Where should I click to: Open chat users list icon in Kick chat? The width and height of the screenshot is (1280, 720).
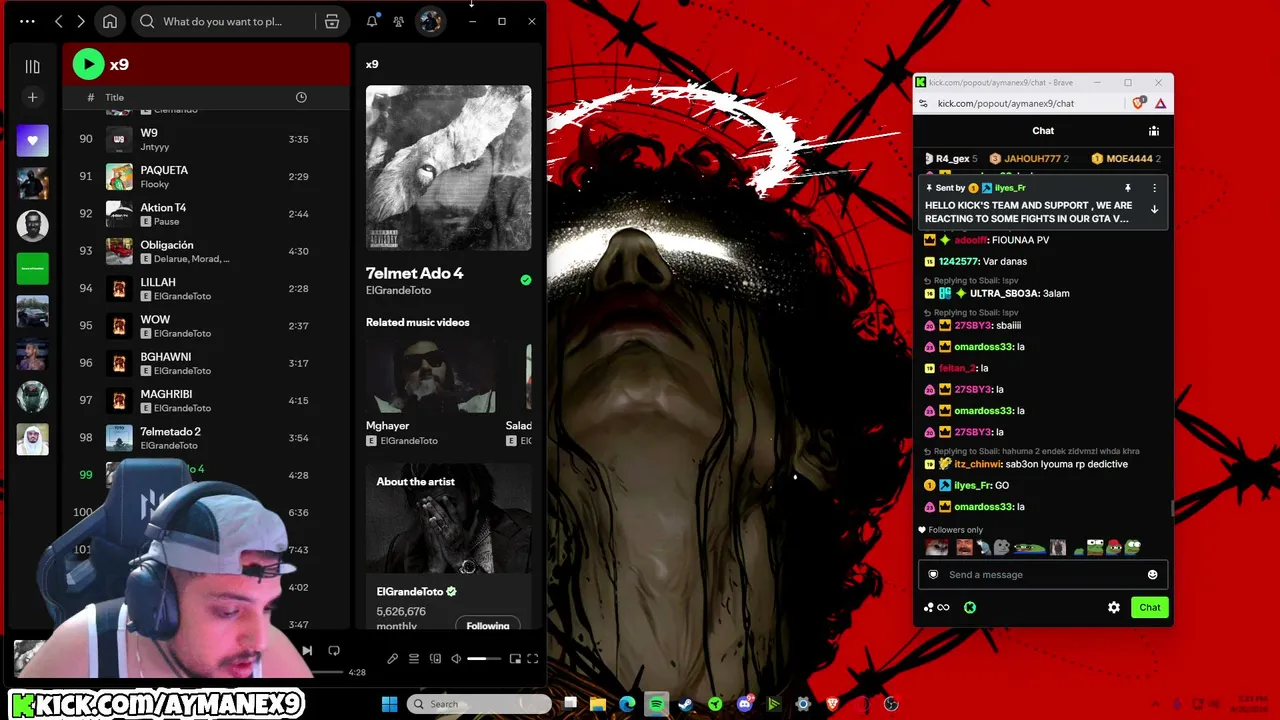(1154, 131)
